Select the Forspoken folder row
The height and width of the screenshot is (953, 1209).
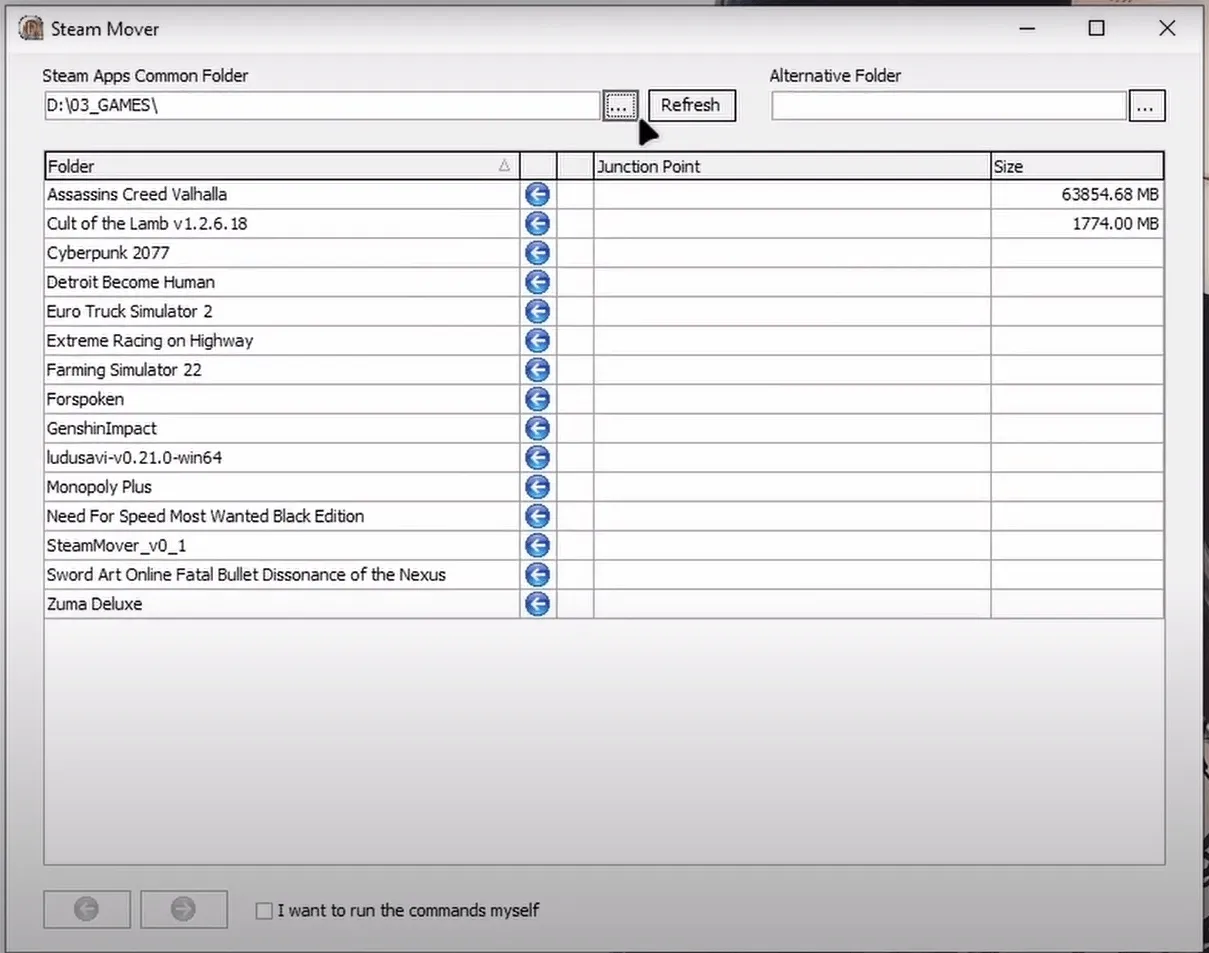(x=604, y=399)
